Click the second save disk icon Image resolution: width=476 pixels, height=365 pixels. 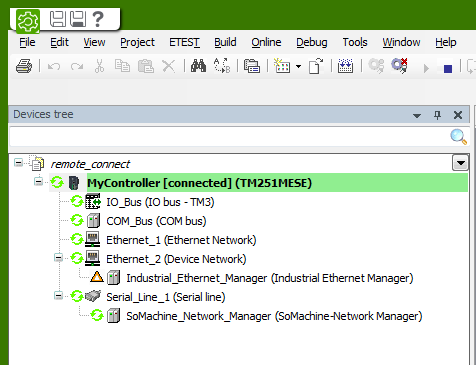click(78, 19)
